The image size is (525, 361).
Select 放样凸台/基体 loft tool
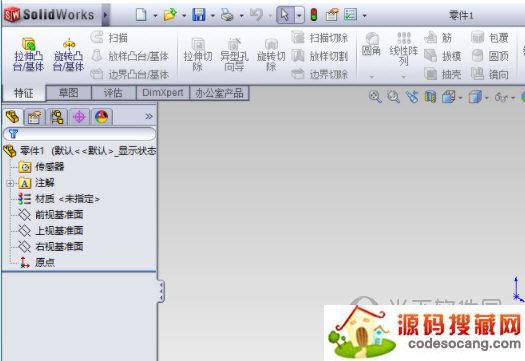coord(130,56)
